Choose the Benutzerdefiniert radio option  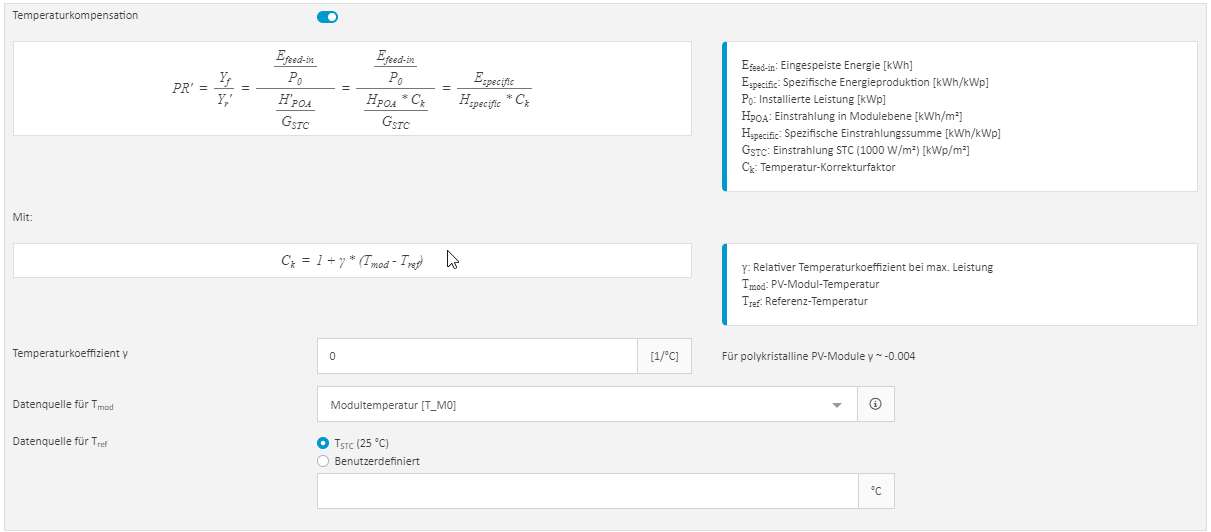(x=322, y=461)
